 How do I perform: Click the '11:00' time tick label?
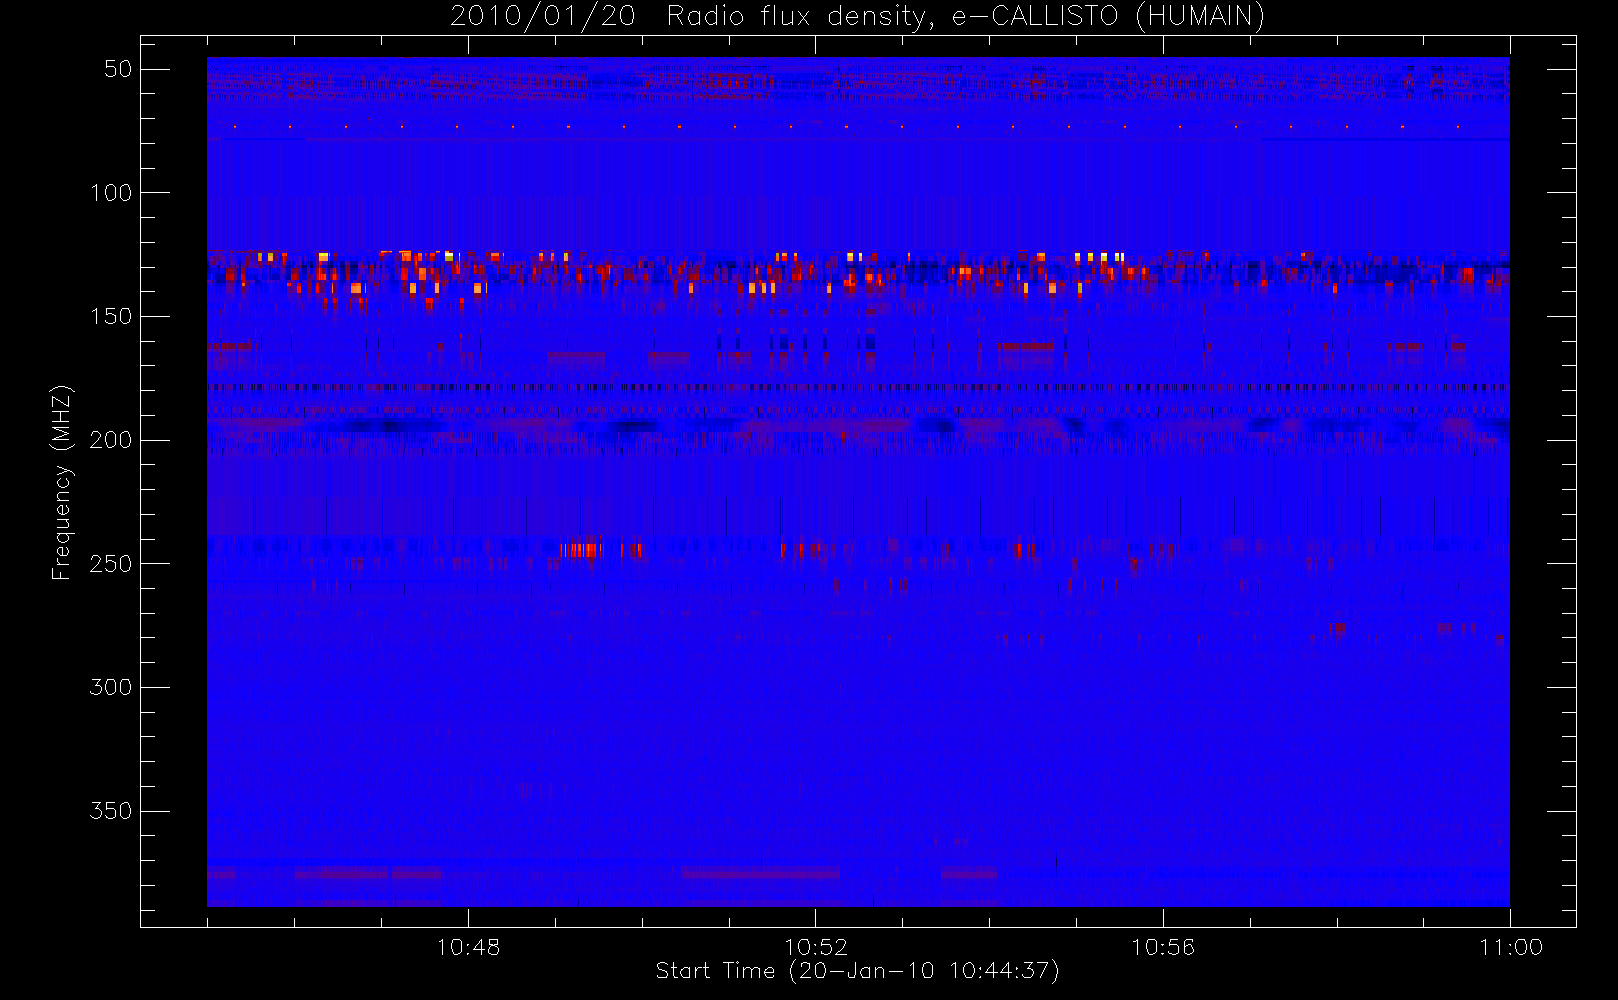point(1511,947)
